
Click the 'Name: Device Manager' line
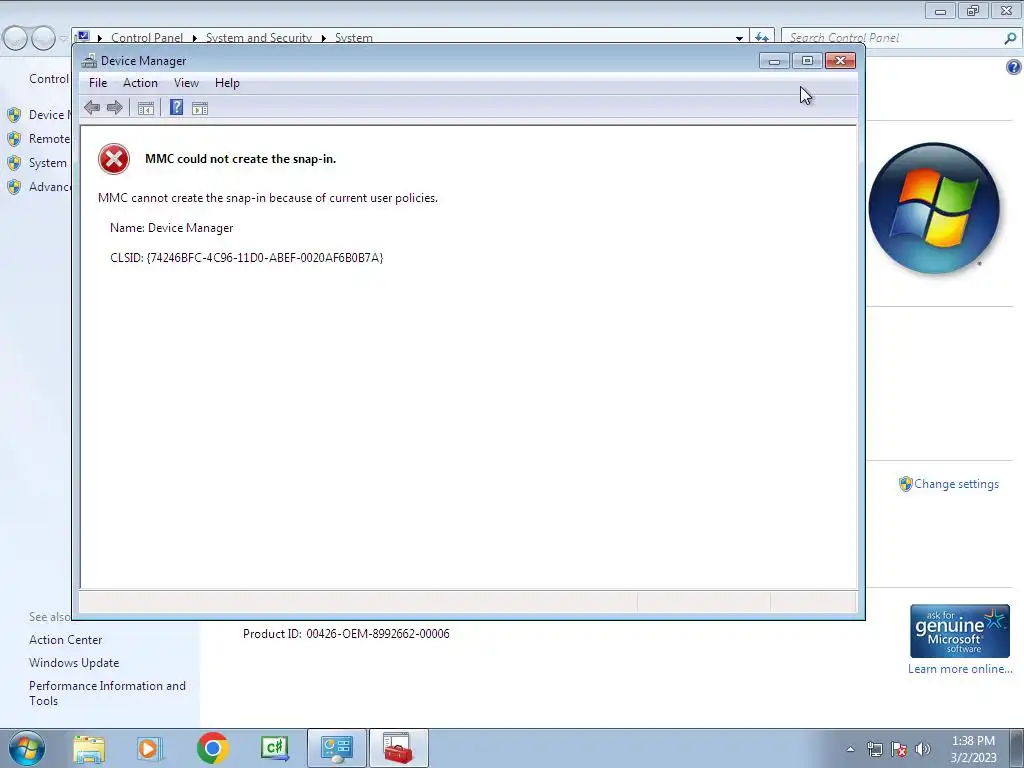172,228
